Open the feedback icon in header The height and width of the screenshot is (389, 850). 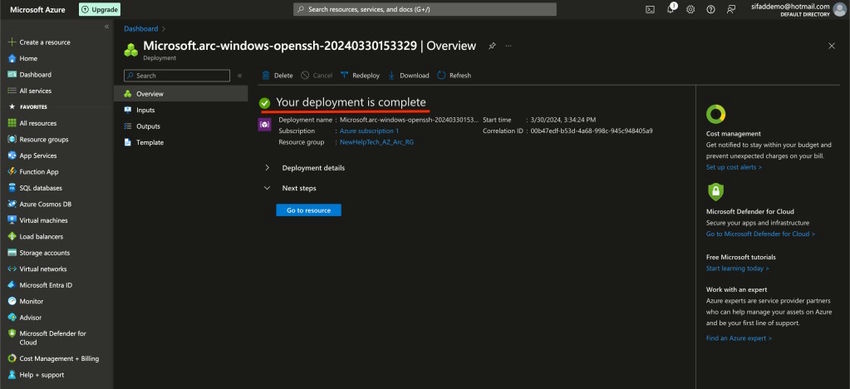[731, 9]
